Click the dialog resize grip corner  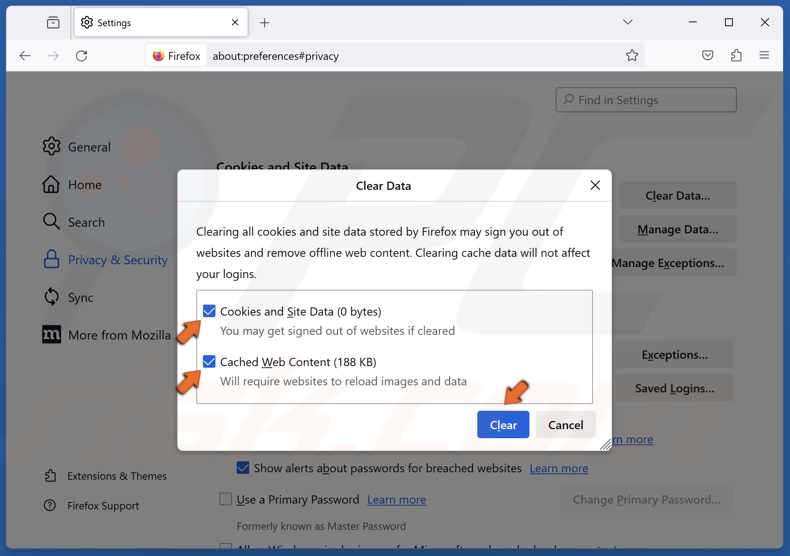tap(606, 444)
